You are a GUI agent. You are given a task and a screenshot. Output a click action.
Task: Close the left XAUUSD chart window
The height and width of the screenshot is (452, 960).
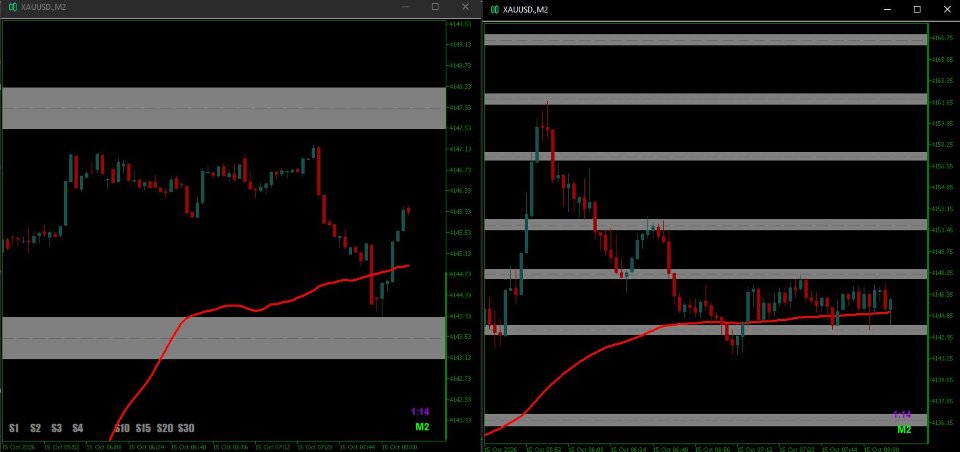click(x=465, y=7)
